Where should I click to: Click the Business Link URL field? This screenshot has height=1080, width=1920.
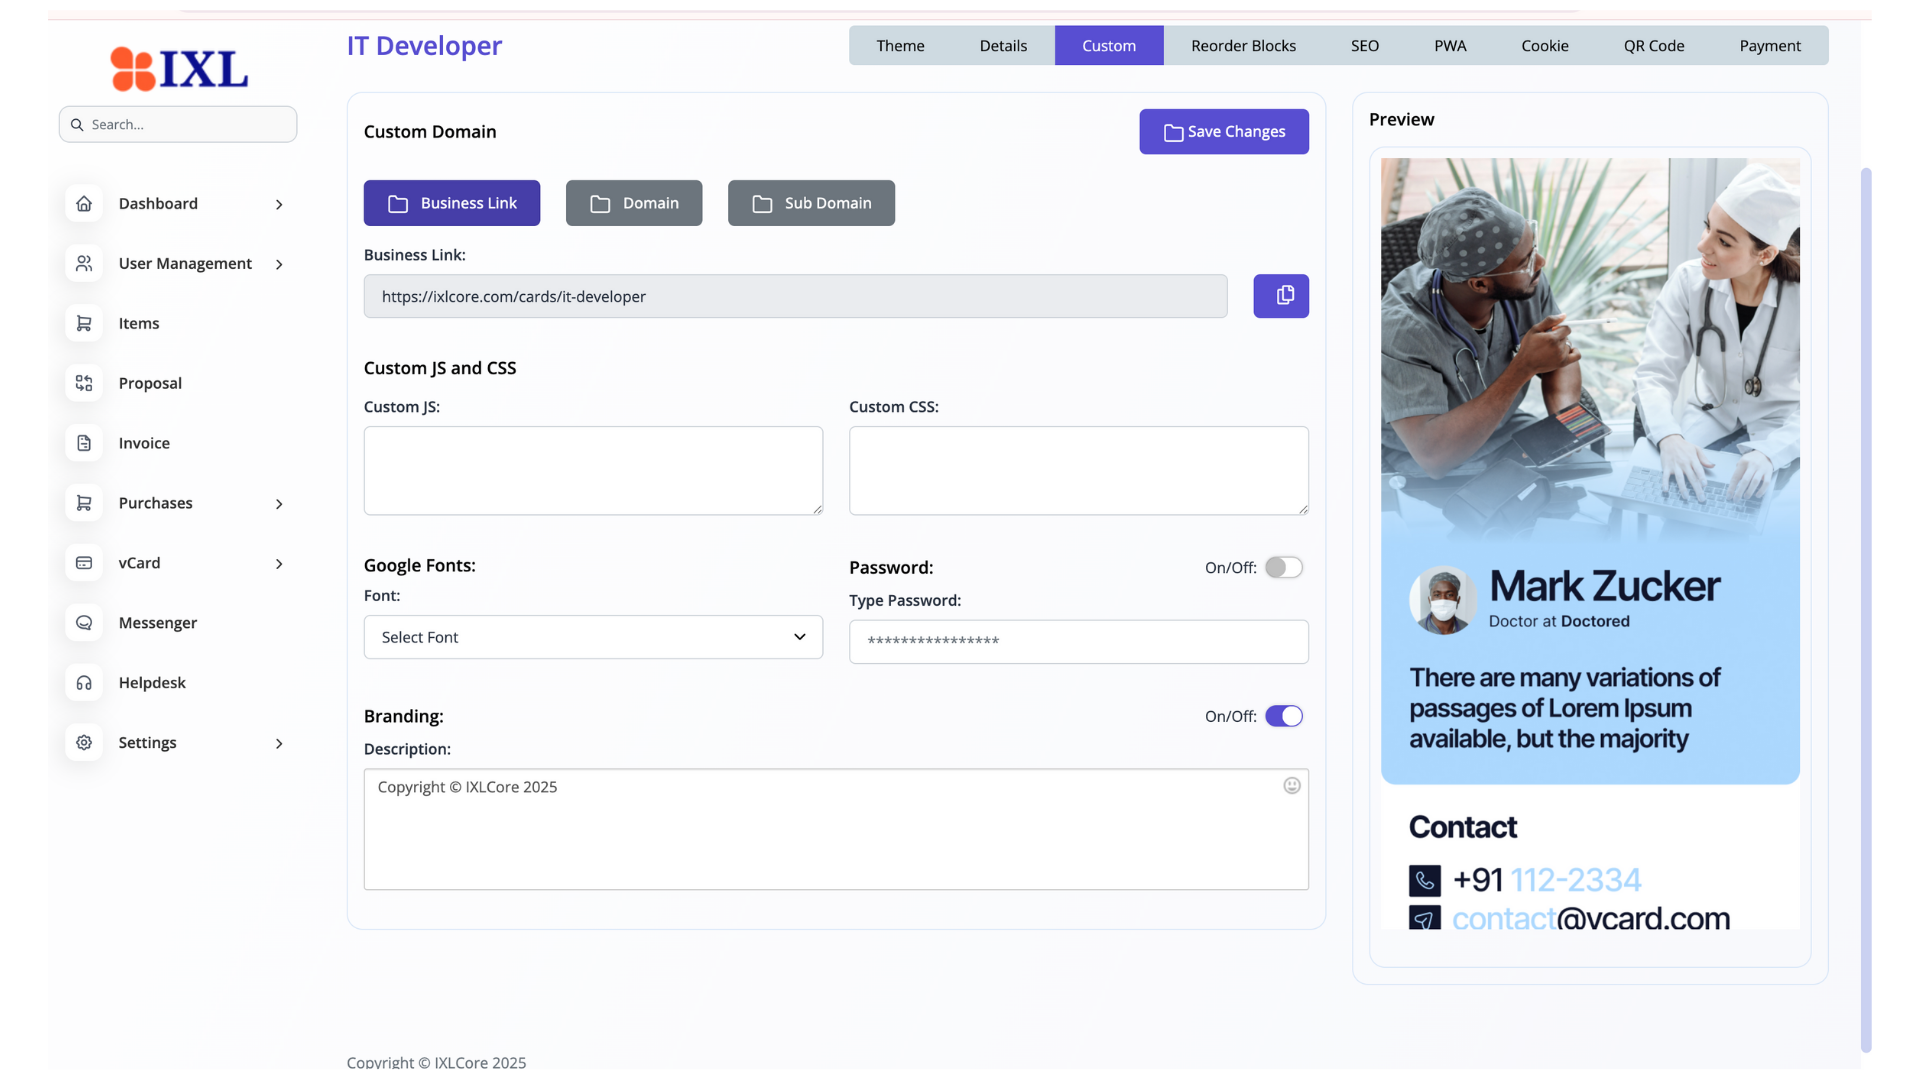pyautogui.click(x=795, y=297)
